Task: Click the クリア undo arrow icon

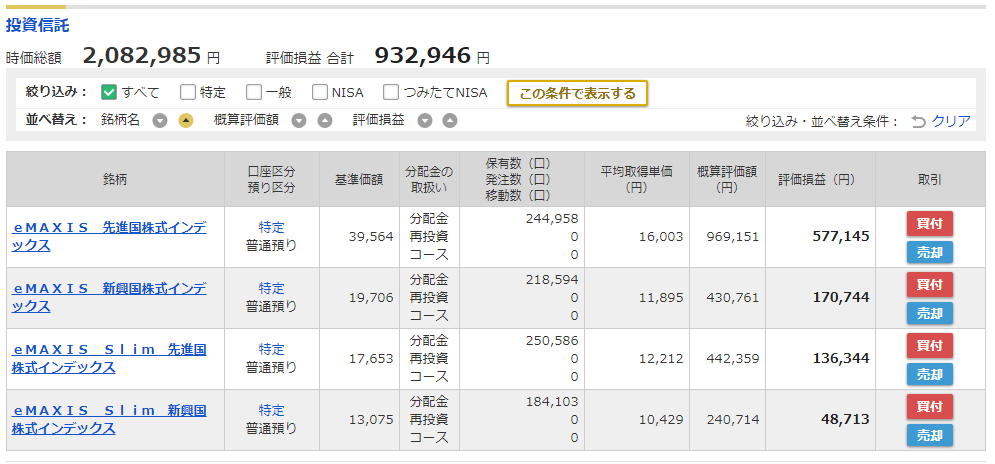Action: [918, 121]
